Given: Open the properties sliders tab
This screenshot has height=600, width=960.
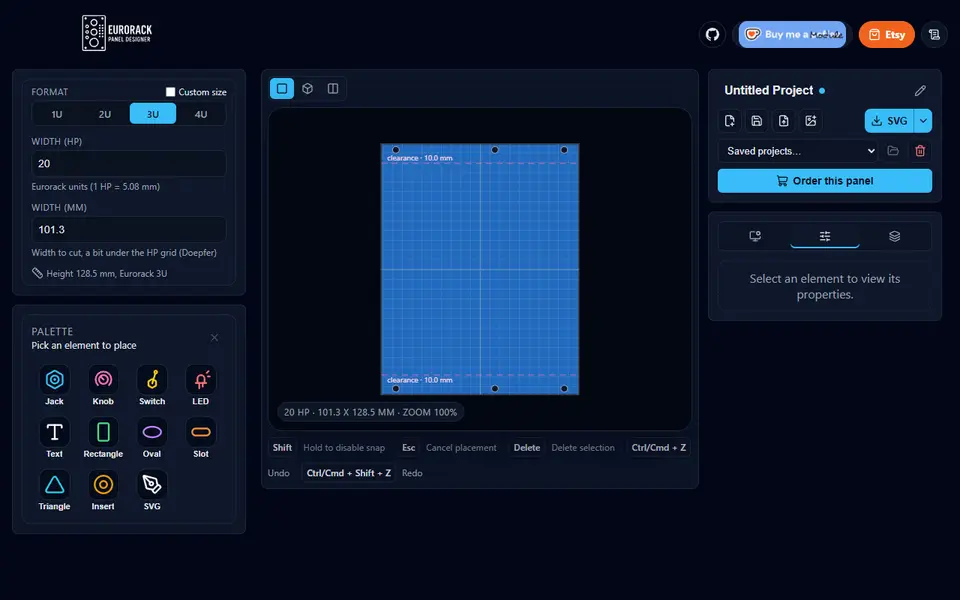Looking at the screenshot, I should click(825, 236).
